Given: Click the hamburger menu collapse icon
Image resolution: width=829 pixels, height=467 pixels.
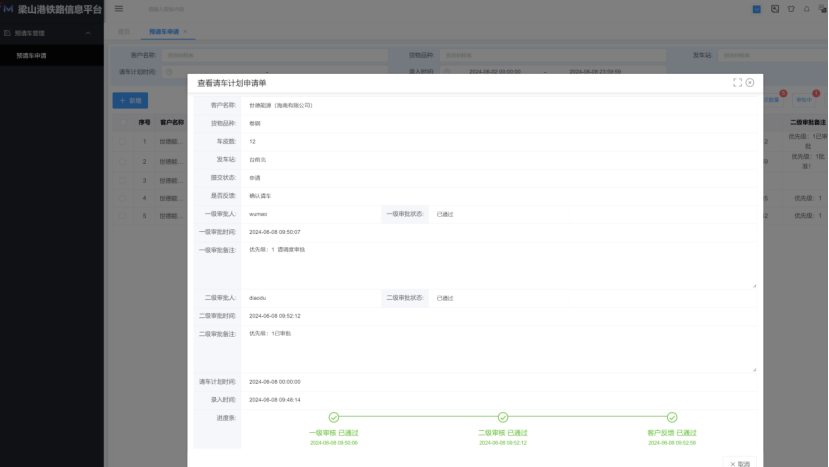Looking at the screenshot, I should [x=119, y=9].
